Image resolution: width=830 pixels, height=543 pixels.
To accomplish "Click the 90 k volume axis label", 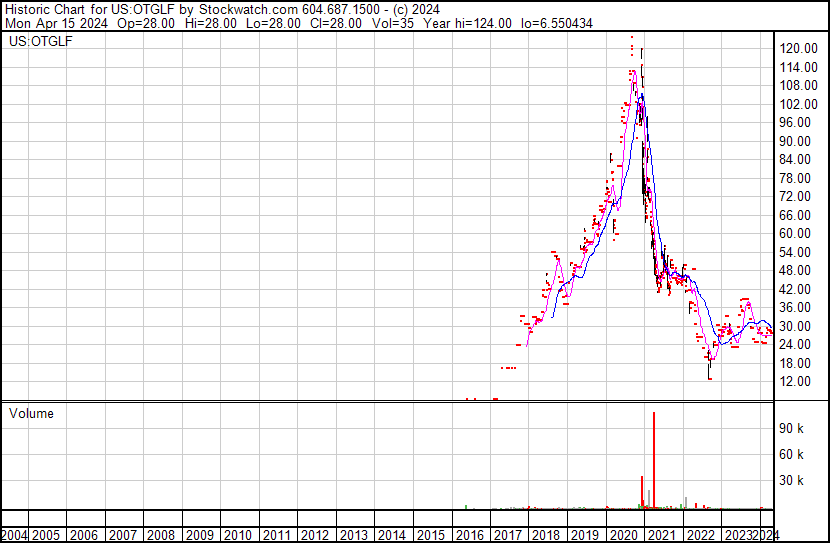I will (x=791, y=429).
